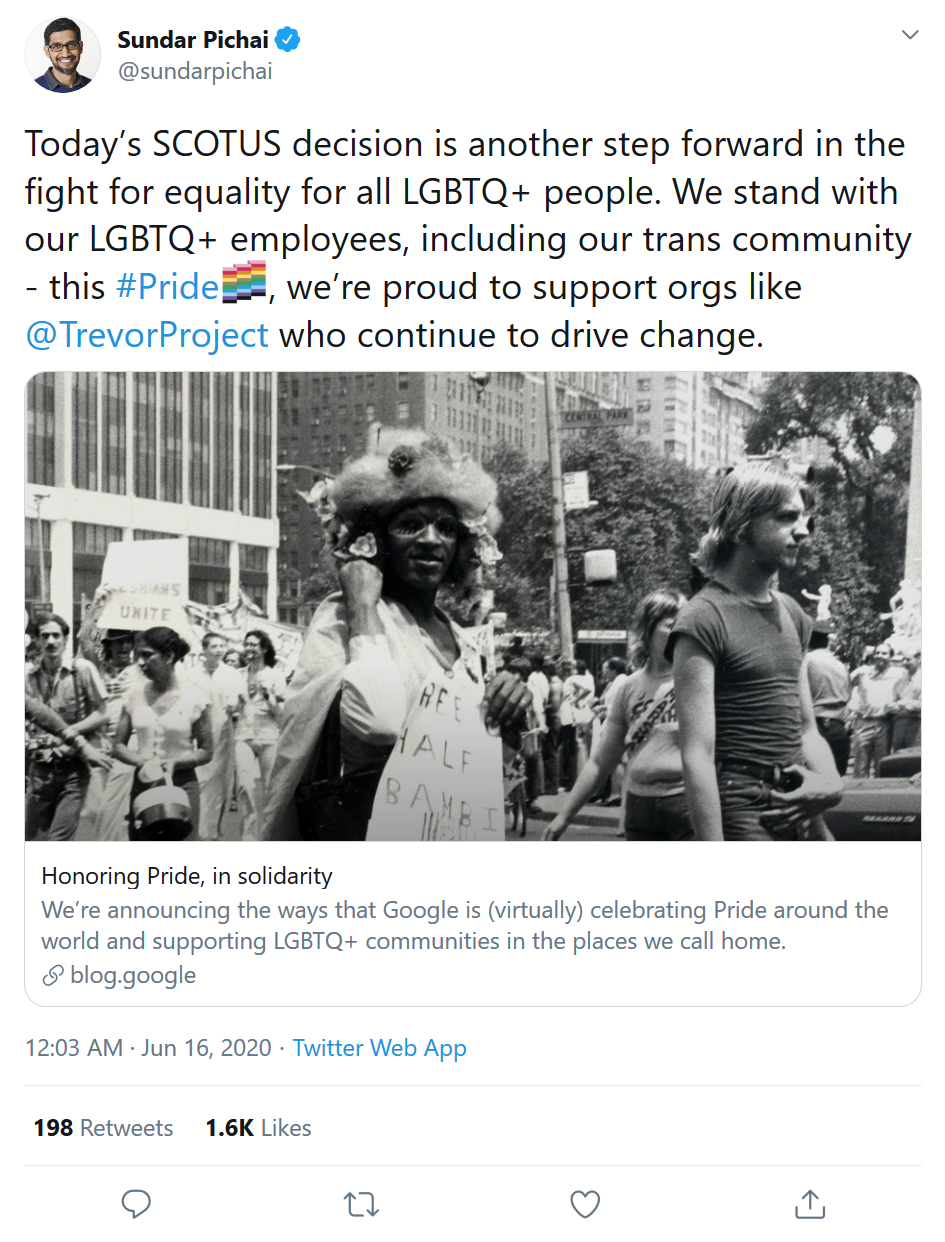The height and width of the screenshot is (1242, 945).
Task: Open the profile picture avatar
Action: pos(63,54)
